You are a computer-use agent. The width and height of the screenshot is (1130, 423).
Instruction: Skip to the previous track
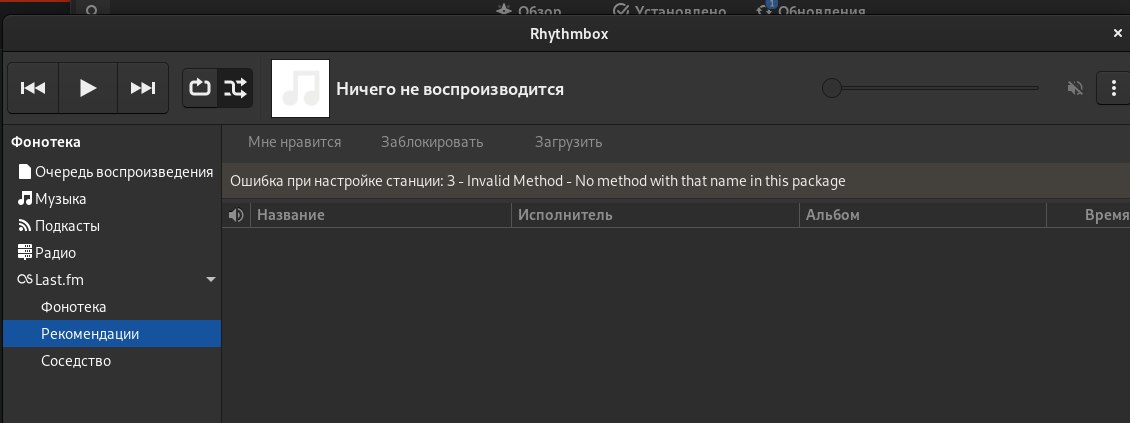tap(33, 88)
